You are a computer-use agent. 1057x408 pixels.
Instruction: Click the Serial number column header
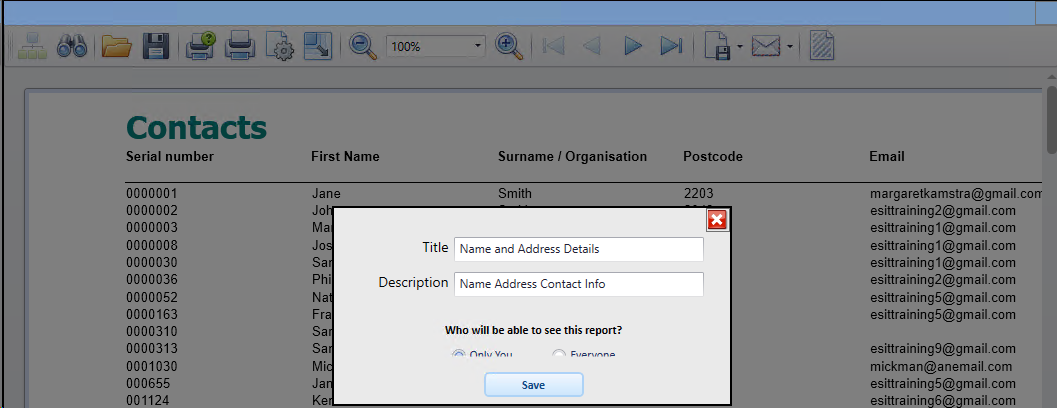click(x=170, y=156)
